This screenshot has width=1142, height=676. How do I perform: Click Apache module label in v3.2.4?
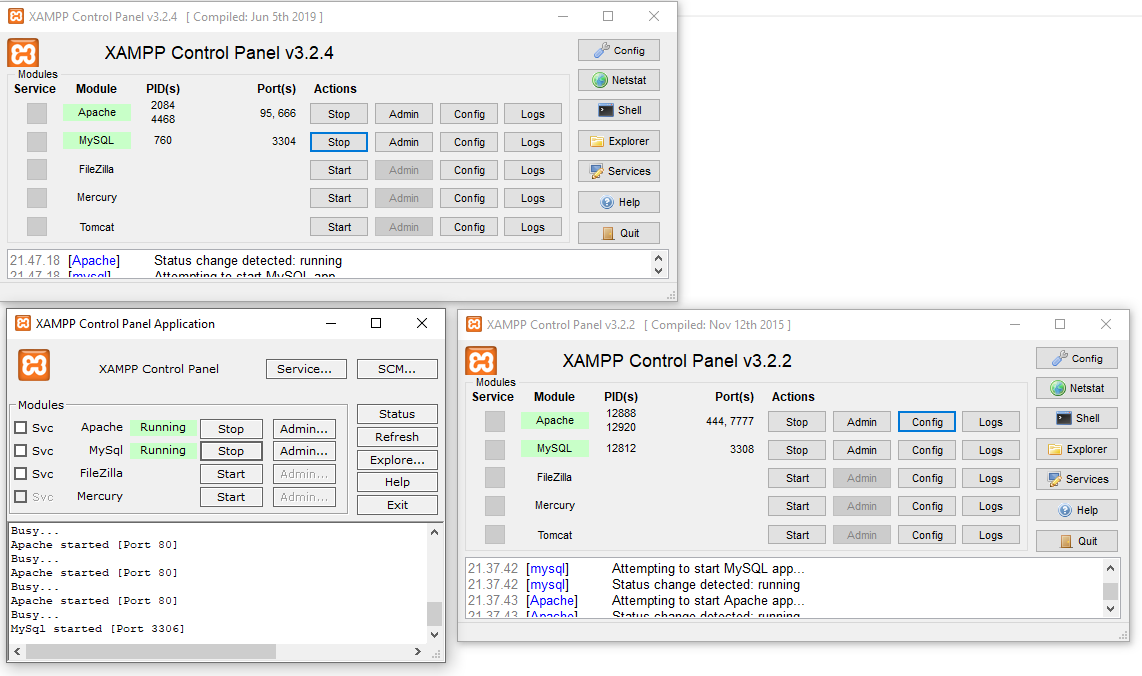click(x=97, y=112)
